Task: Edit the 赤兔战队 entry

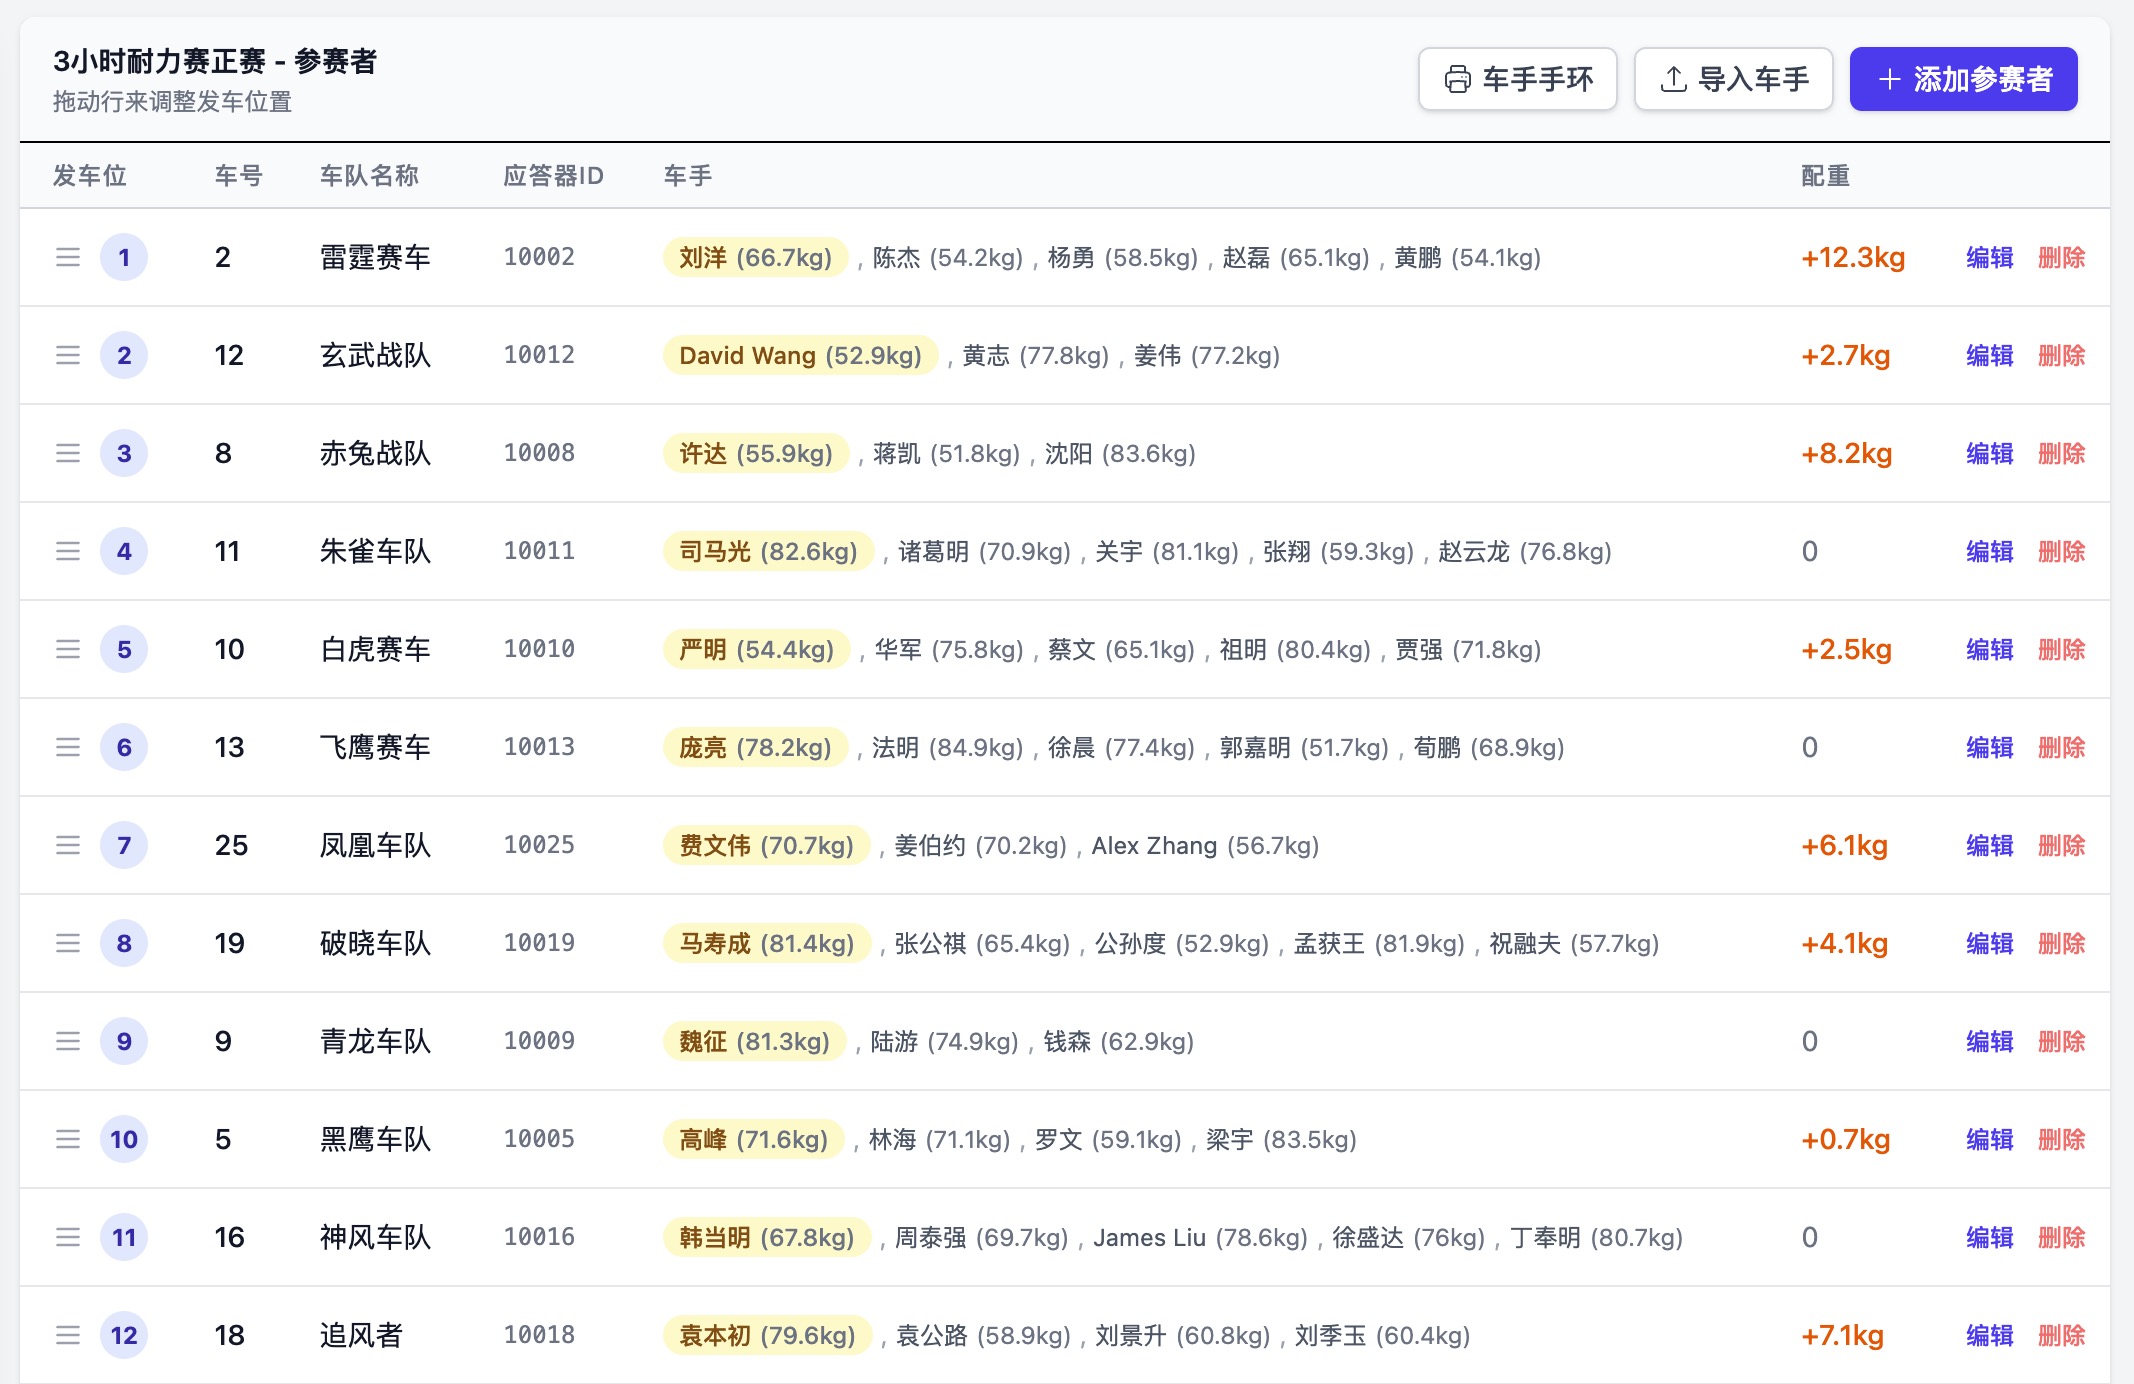Action: (x=1989, y=454)
